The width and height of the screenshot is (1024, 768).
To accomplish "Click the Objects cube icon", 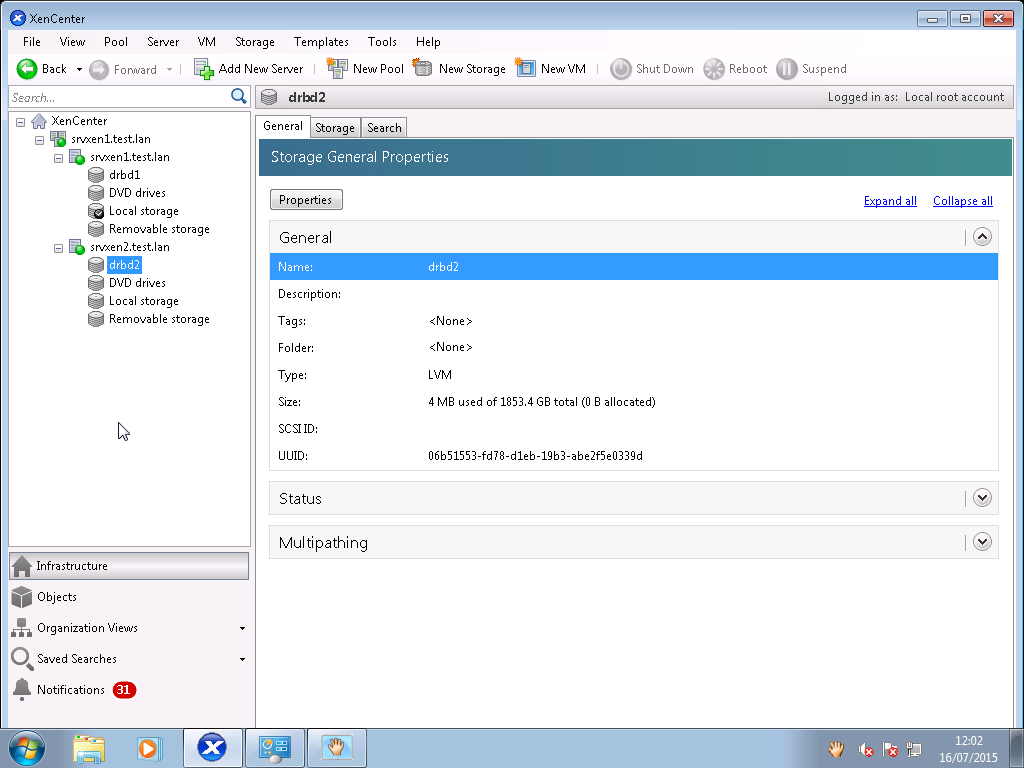I will tap(22, 597).
